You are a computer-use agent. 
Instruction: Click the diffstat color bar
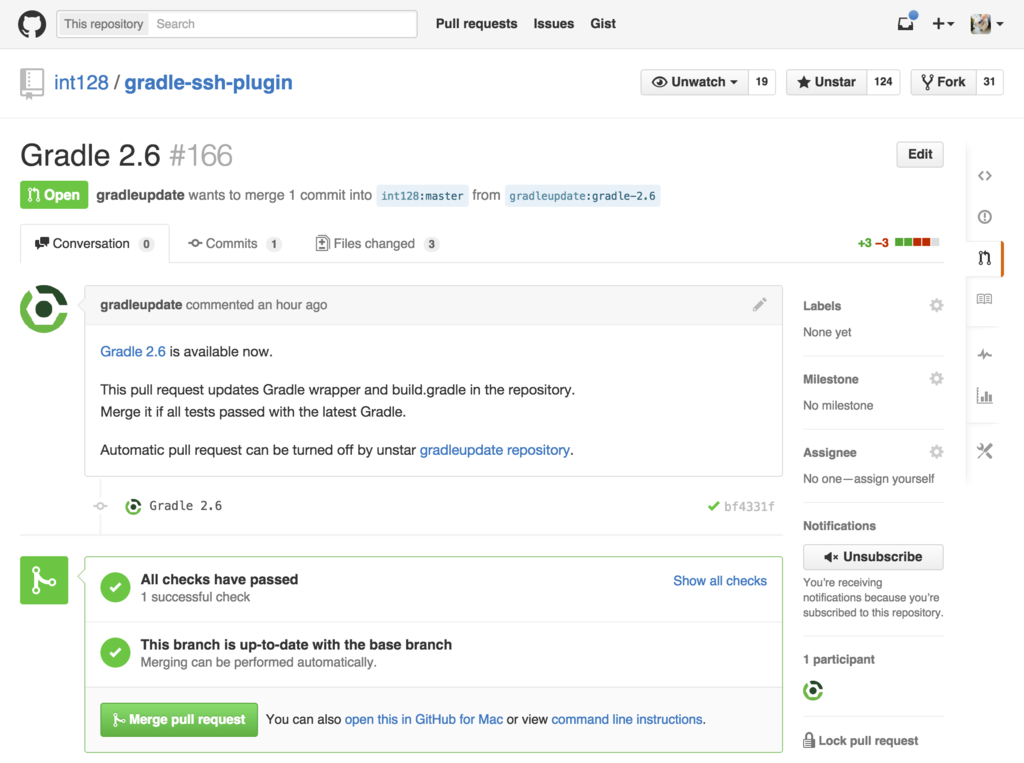coord(917,242)
